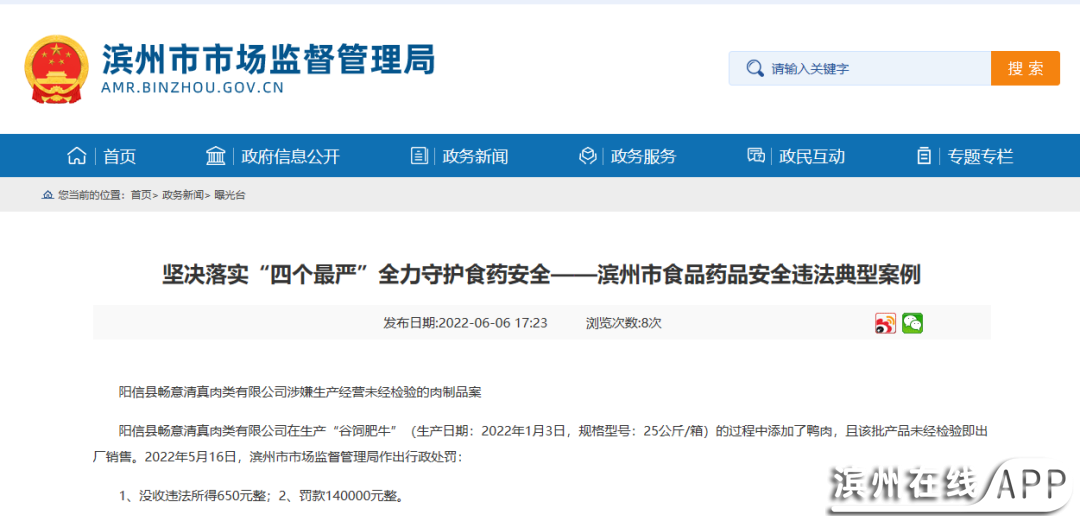This screenshot has height=521, width=1080.
Task: Click the document icon beside 政务新闻
Action: point(419,156)
